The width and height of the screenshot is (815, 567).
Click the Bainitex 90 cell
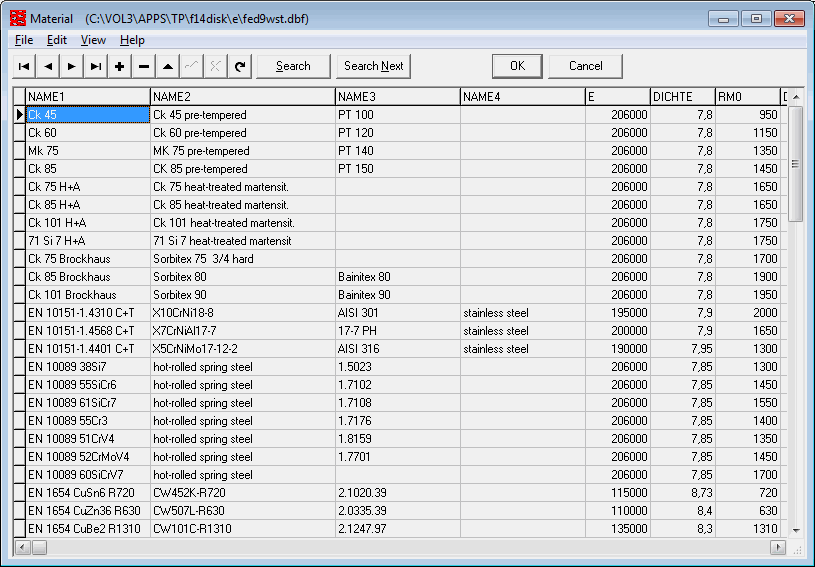(398, 295)
